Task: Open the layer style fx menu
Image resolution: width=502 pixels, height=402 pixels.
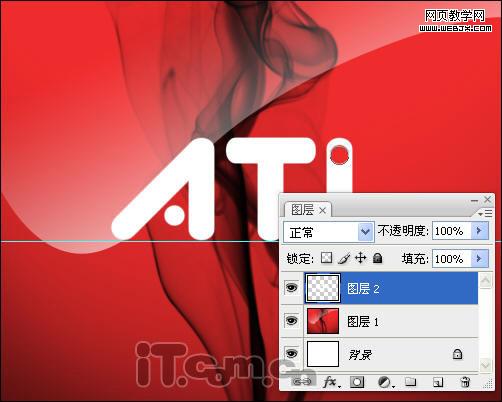Action: pyautogui.click(x=331, y=382)
